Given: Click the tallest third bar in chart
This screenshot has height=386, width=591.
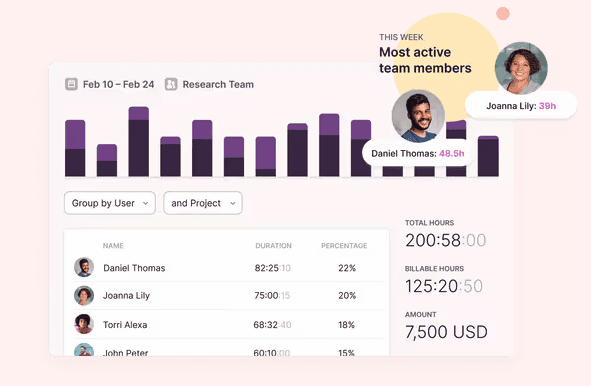Looking at the screenshot, I should tap(139, 141).
